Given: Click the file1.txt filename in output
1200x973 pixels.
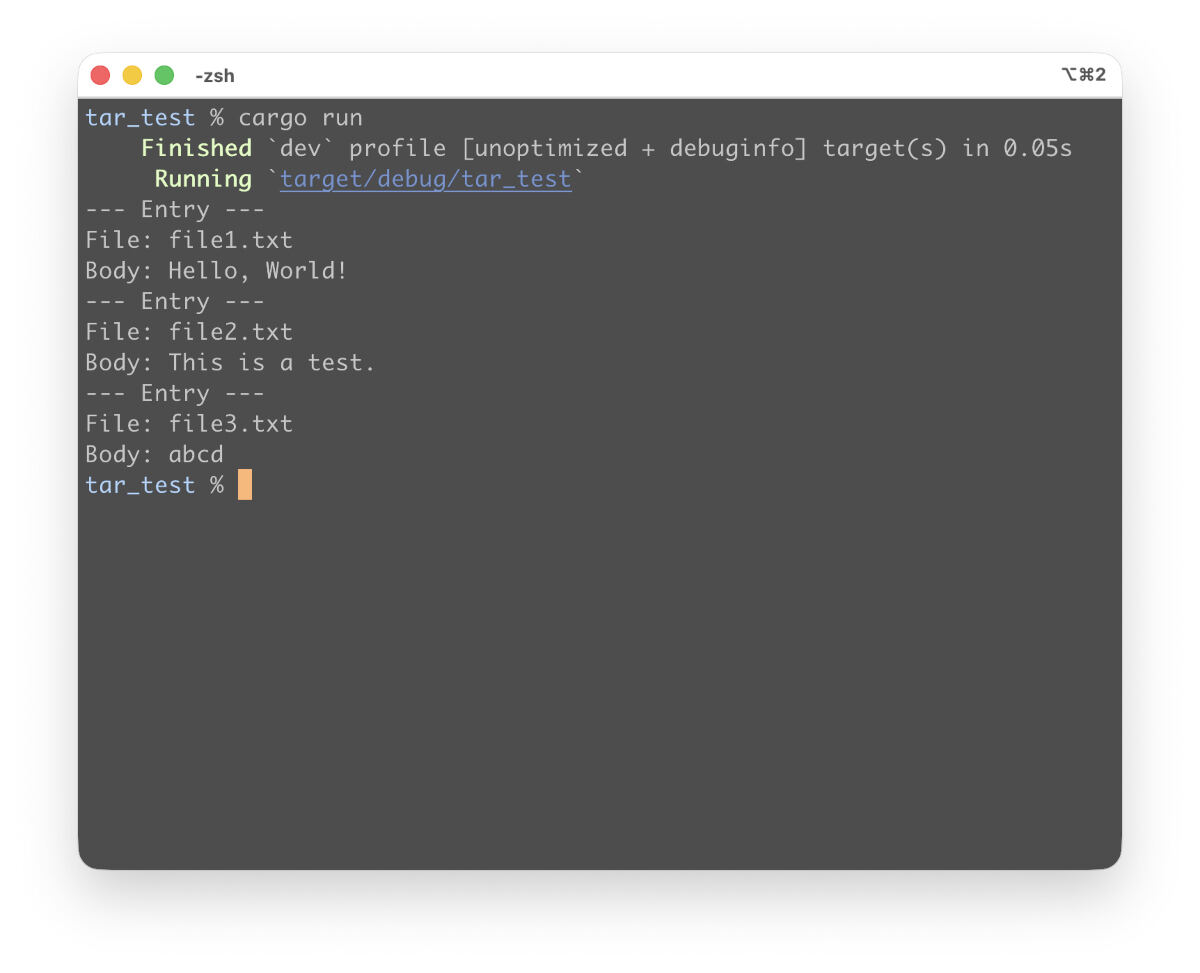Looking at the screenshot, I should pos(230,240).
